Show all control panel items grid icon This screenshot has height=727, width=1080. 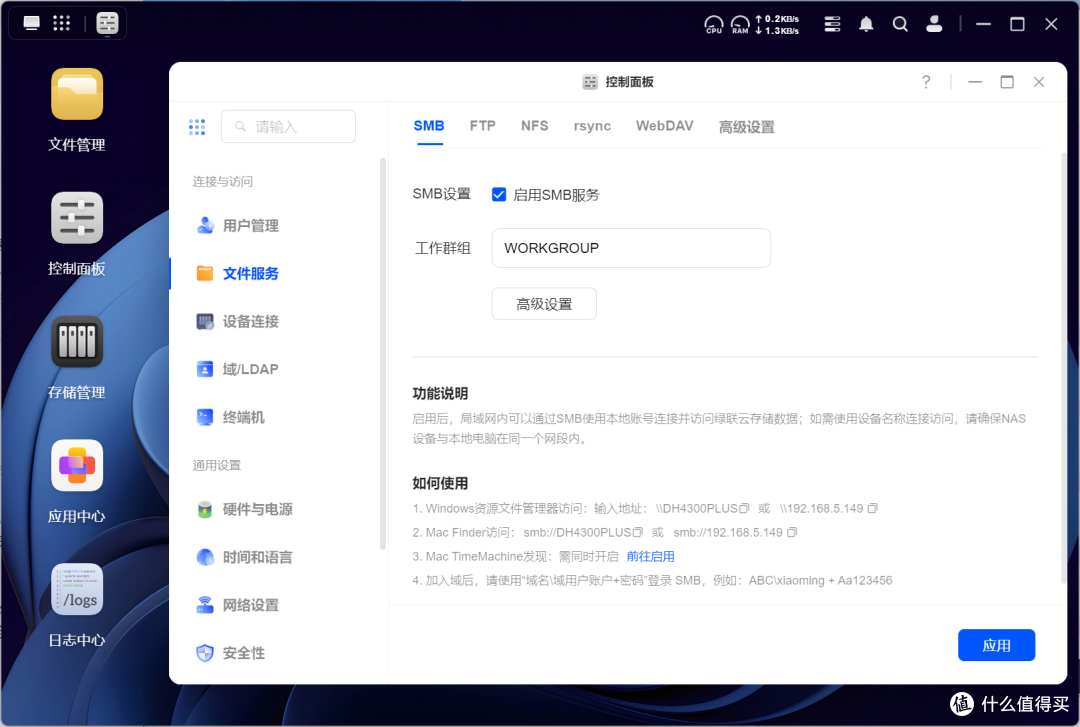(x=197, y=127)
